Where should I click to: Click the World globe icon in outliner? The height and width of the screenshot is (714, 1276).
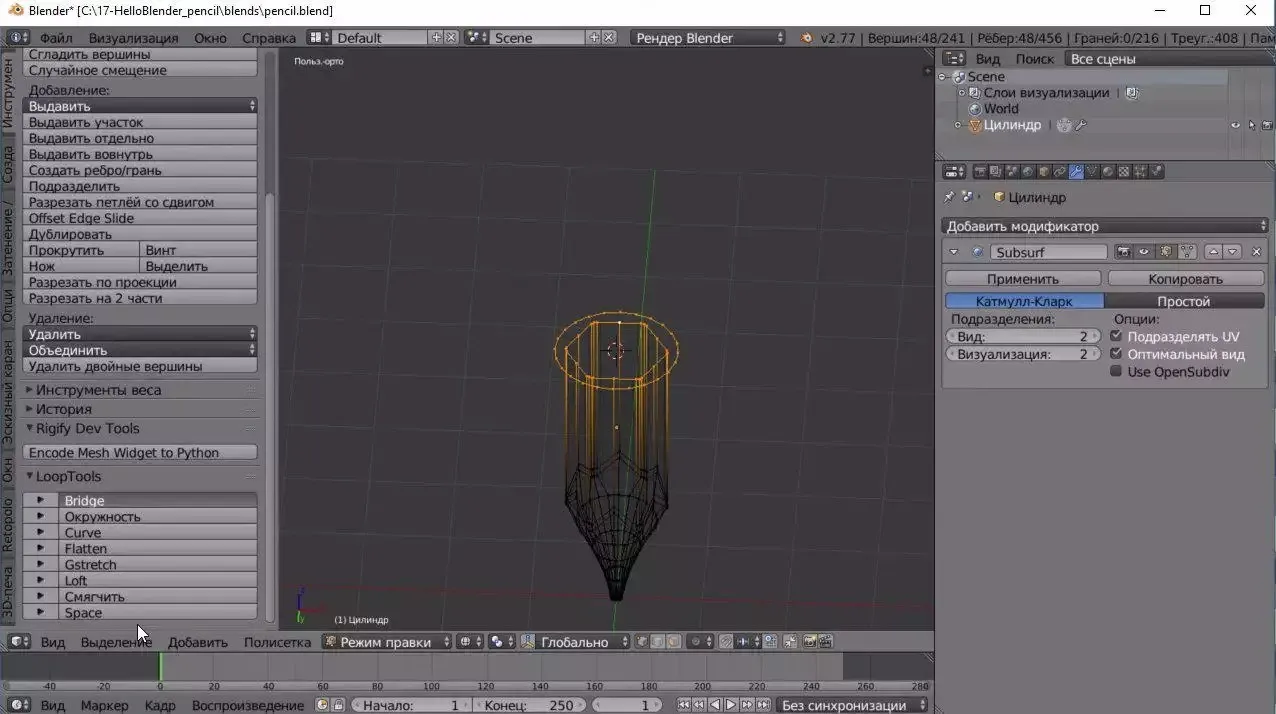point(975,109)
